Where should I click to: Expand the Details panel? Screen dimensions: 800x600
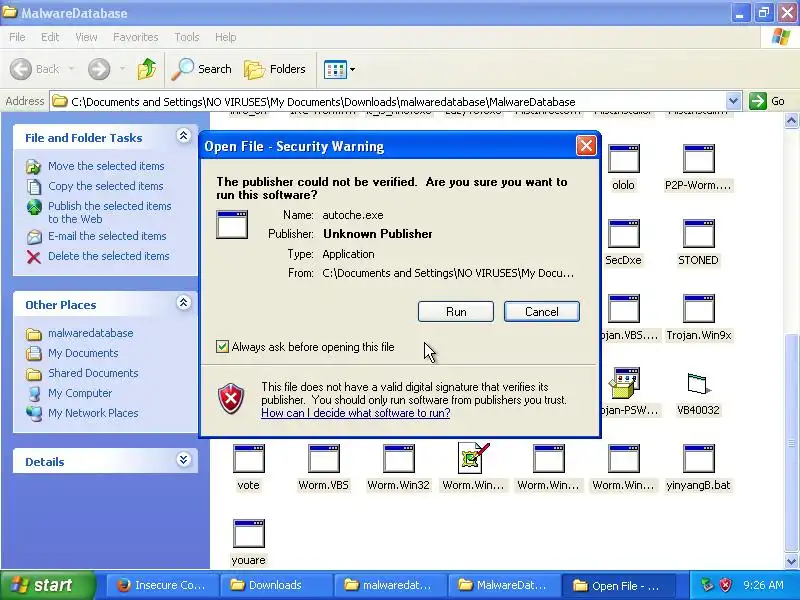pos(183,460)
